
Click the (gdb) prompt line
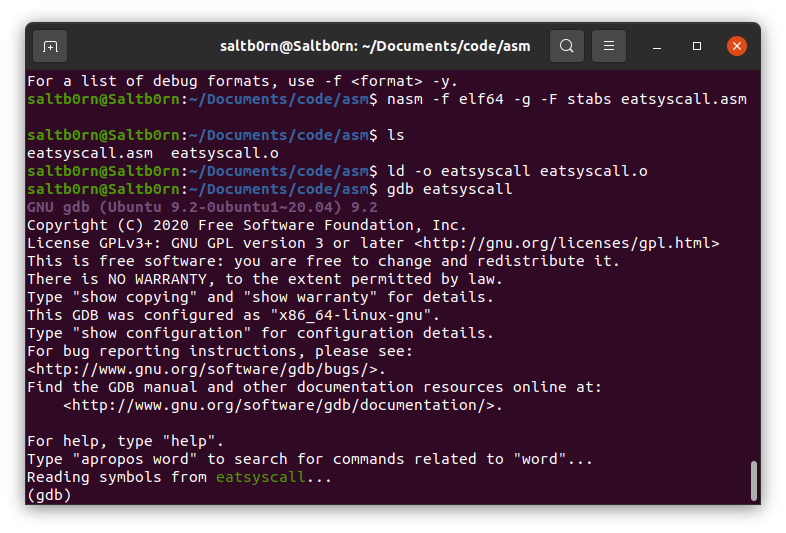(x=49, y=495)
